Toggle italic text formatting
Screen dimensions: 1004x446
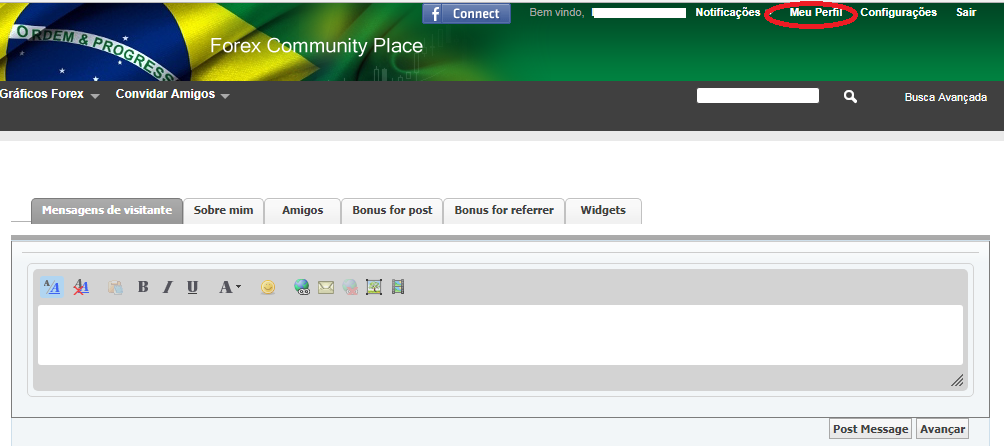coord(167,287)
